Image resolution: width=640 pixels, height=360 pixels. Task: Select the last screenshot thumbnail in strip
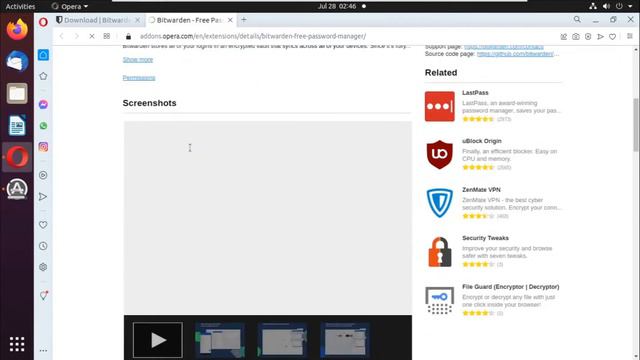[x=345, y=340]
